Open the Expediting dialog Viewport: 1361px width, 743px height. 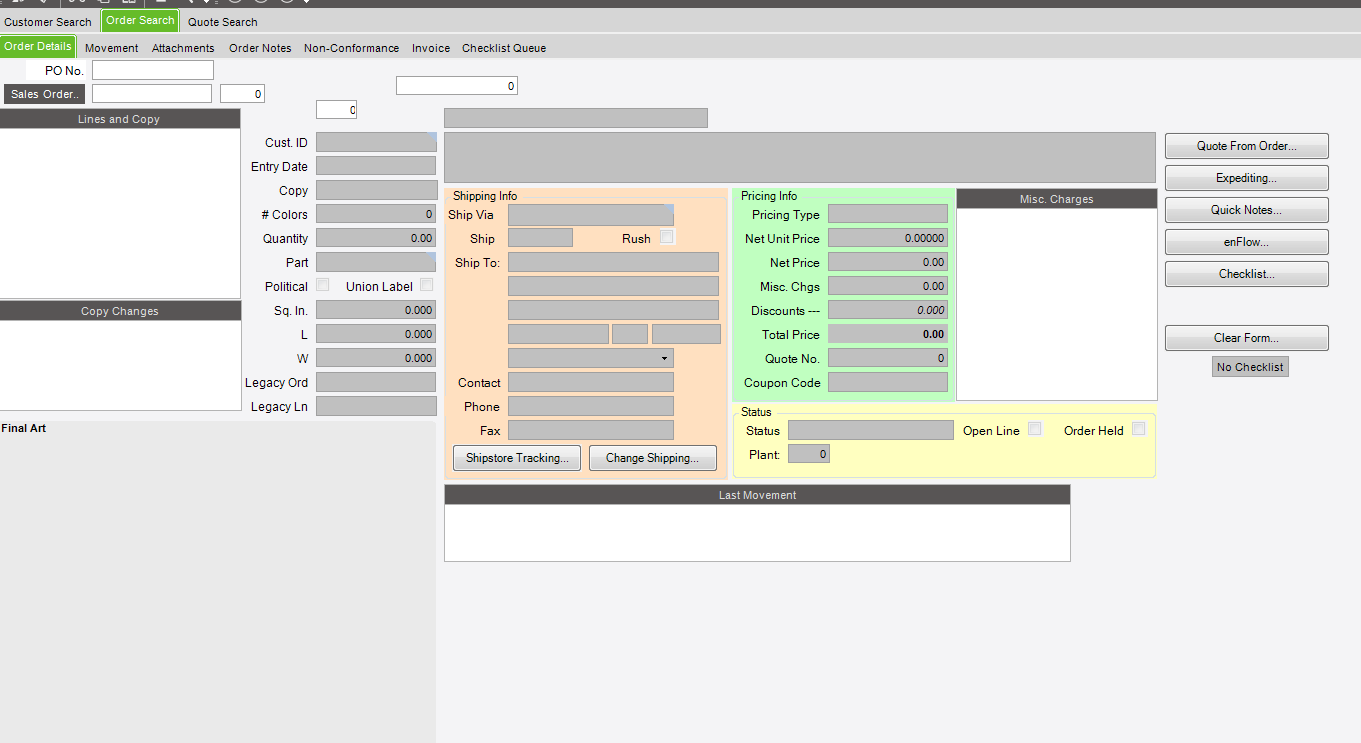(x=1246, y=178)
